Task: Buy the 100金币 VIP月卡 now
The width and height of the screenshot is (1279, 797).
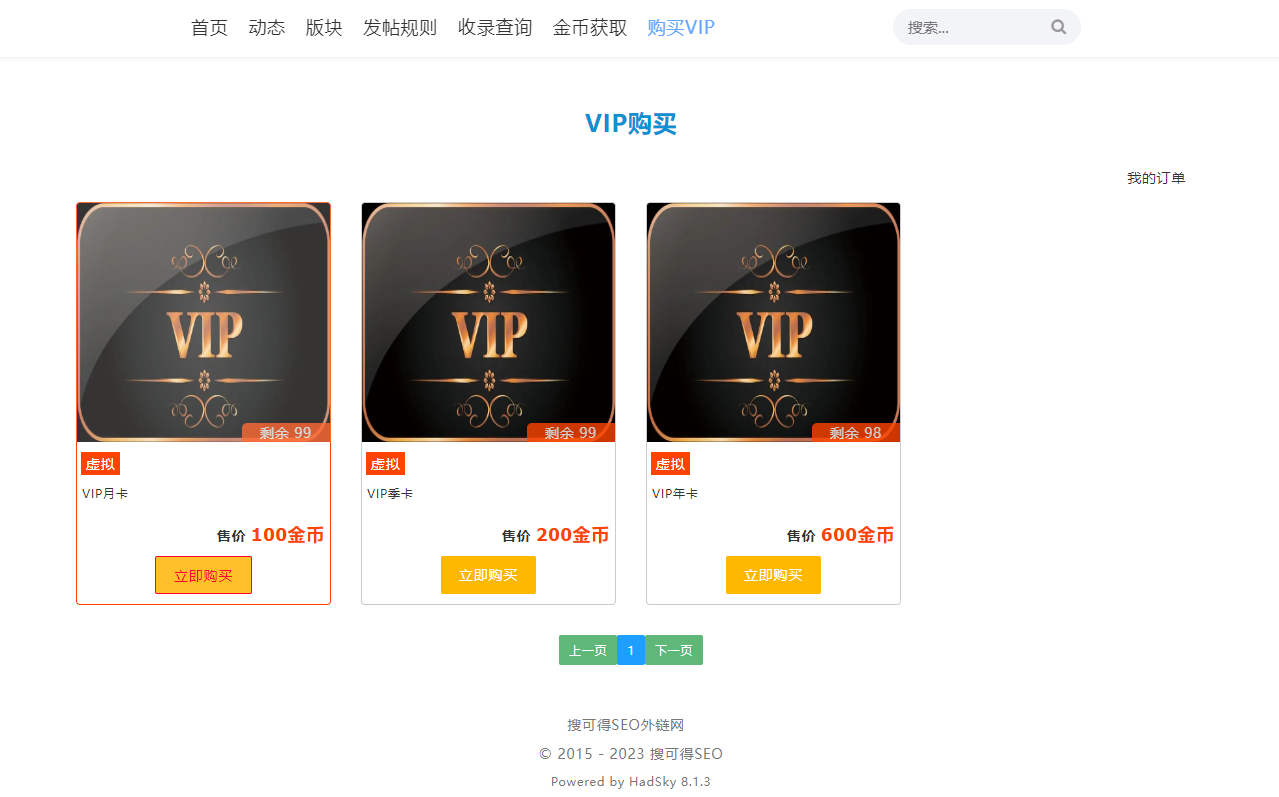Action: click(203, 575)
